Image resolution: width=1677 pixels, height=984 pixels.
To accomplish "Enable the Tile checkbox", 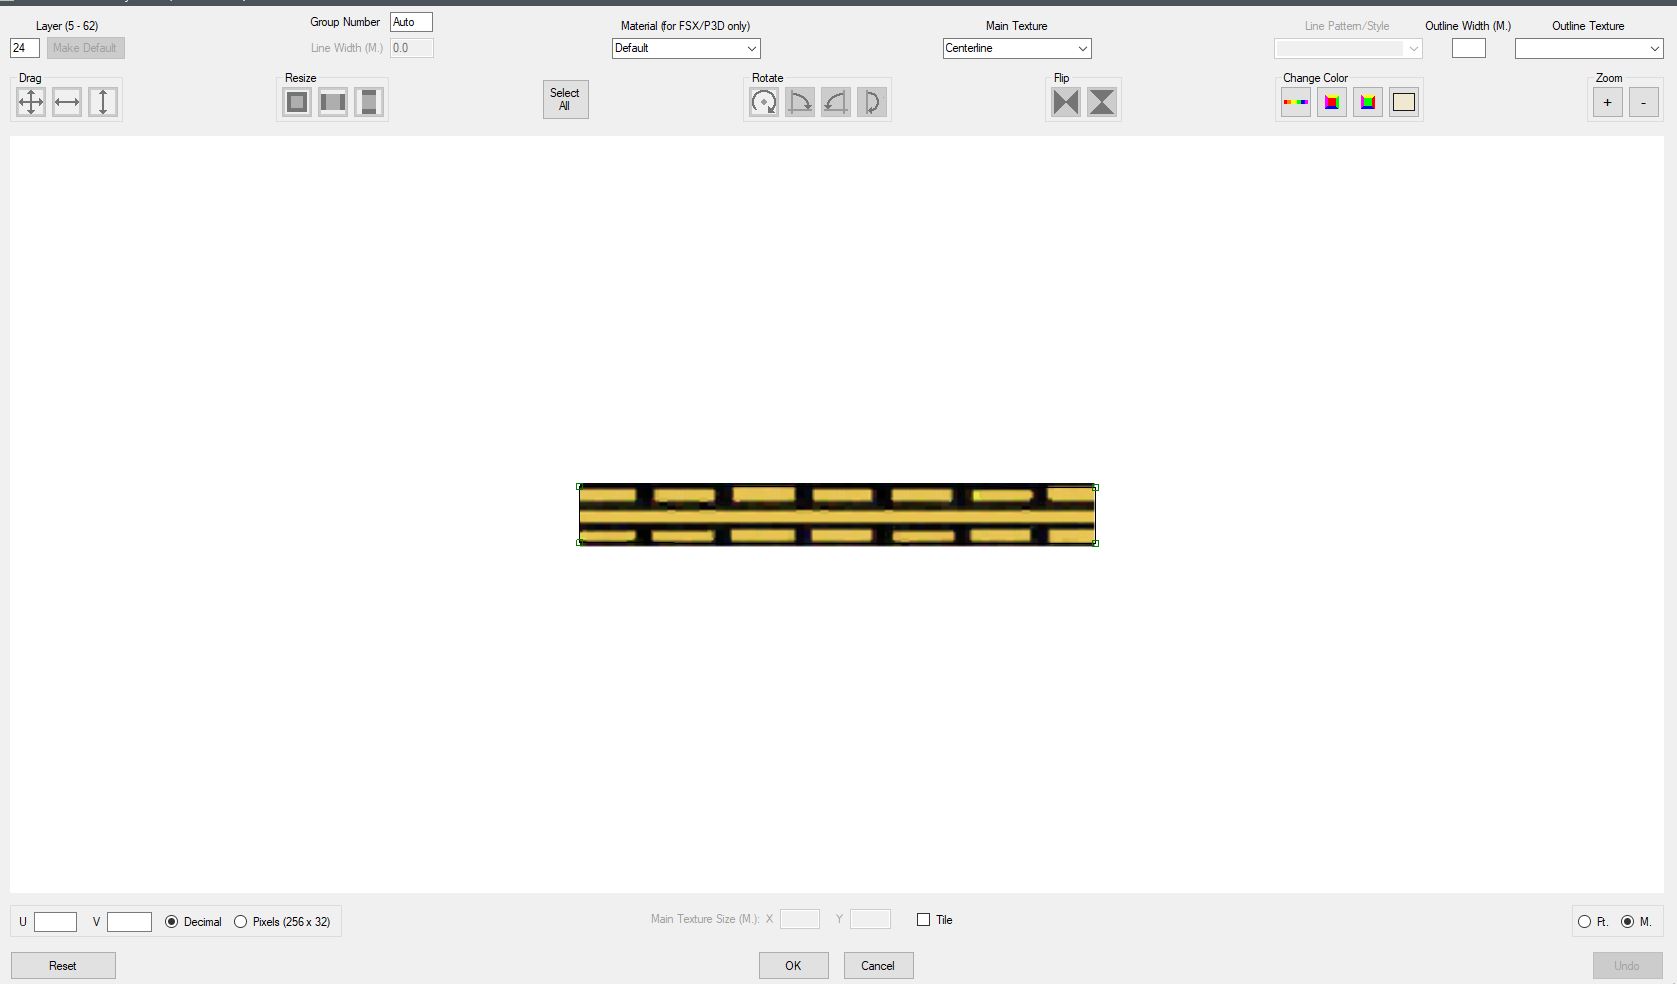I will [923, 920].
